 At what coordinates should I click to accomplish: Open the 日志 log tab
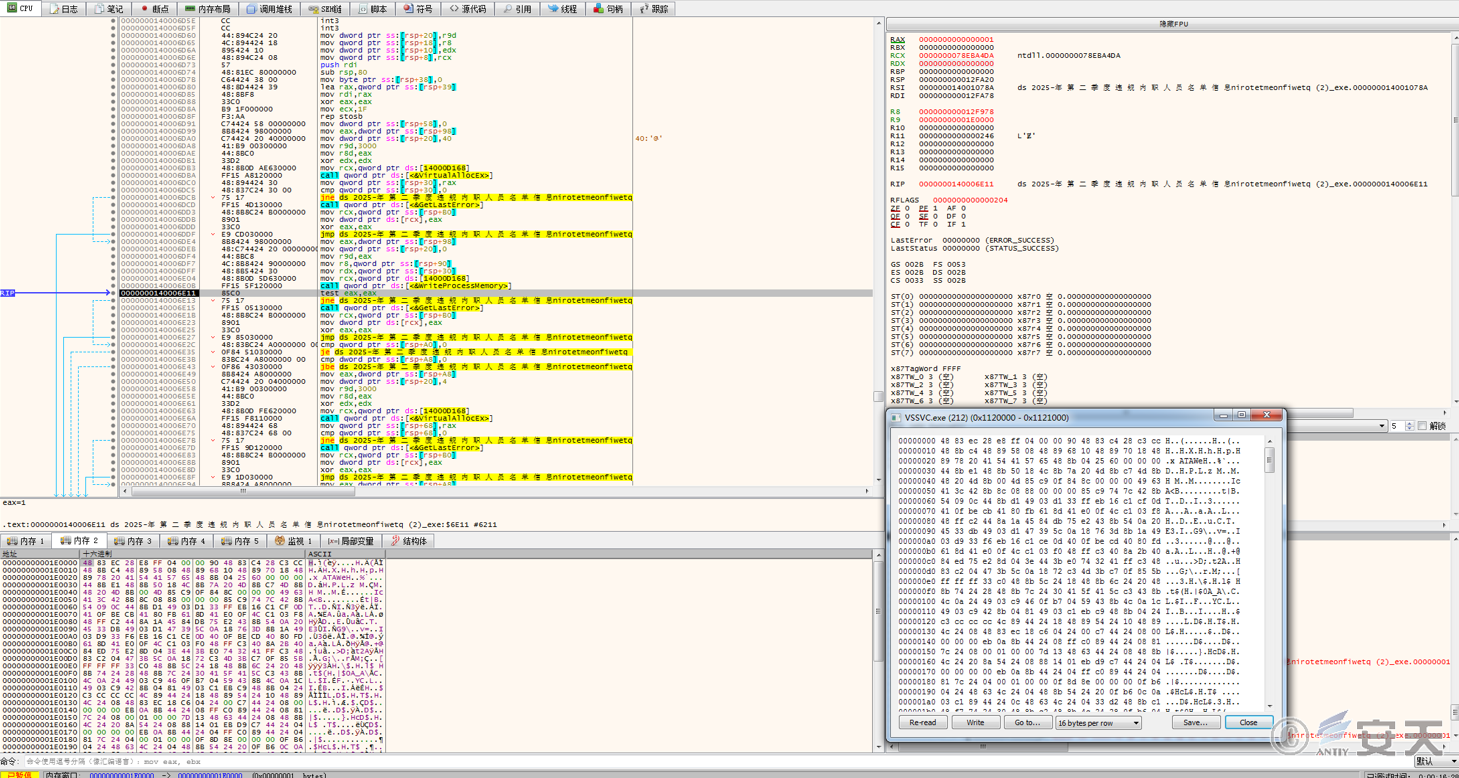point(64,9)
